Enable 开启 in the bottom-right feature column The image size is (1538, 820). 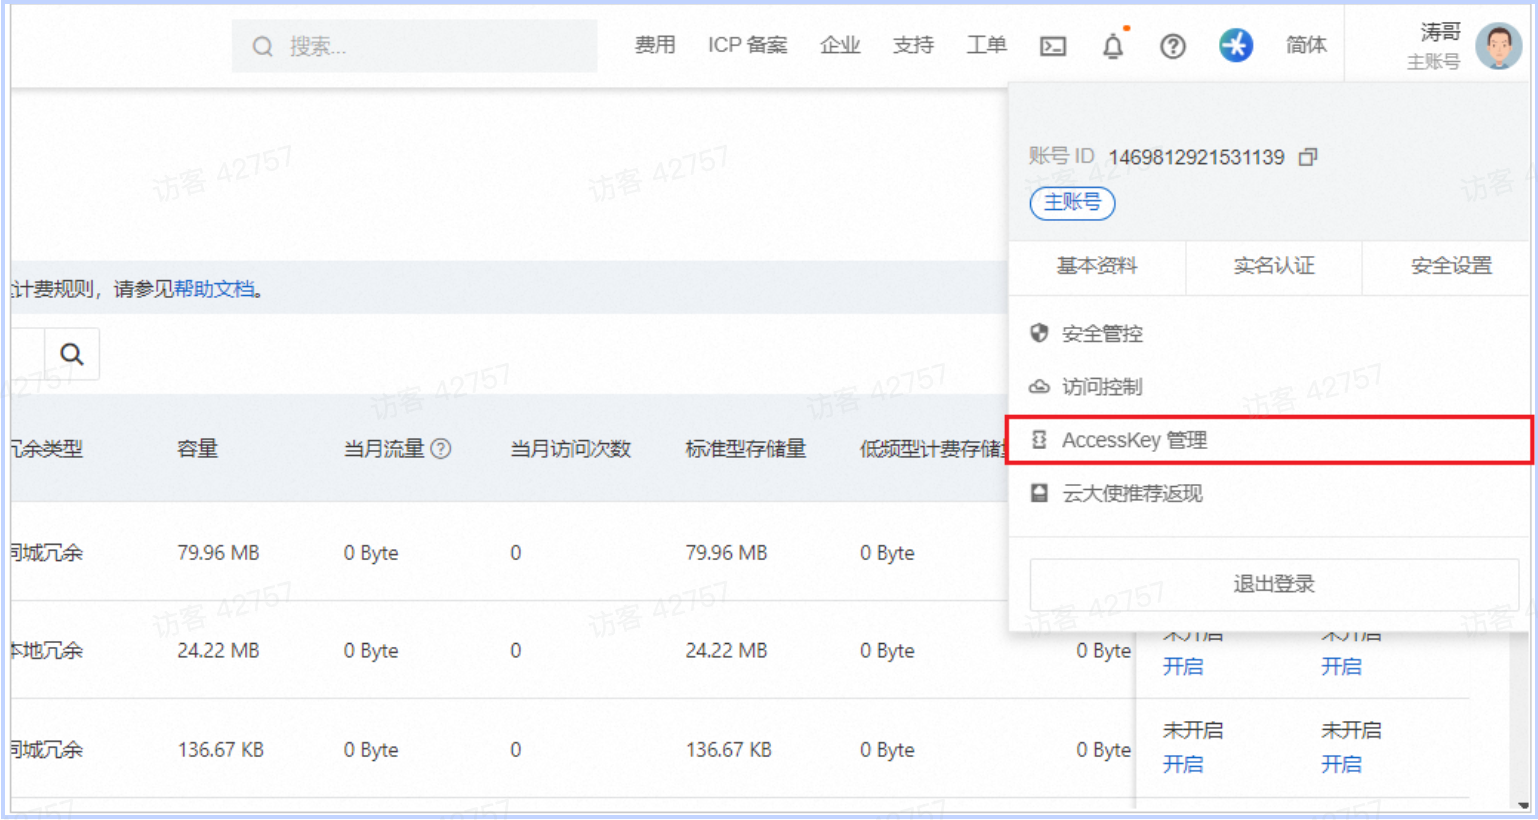(1341, 764)
